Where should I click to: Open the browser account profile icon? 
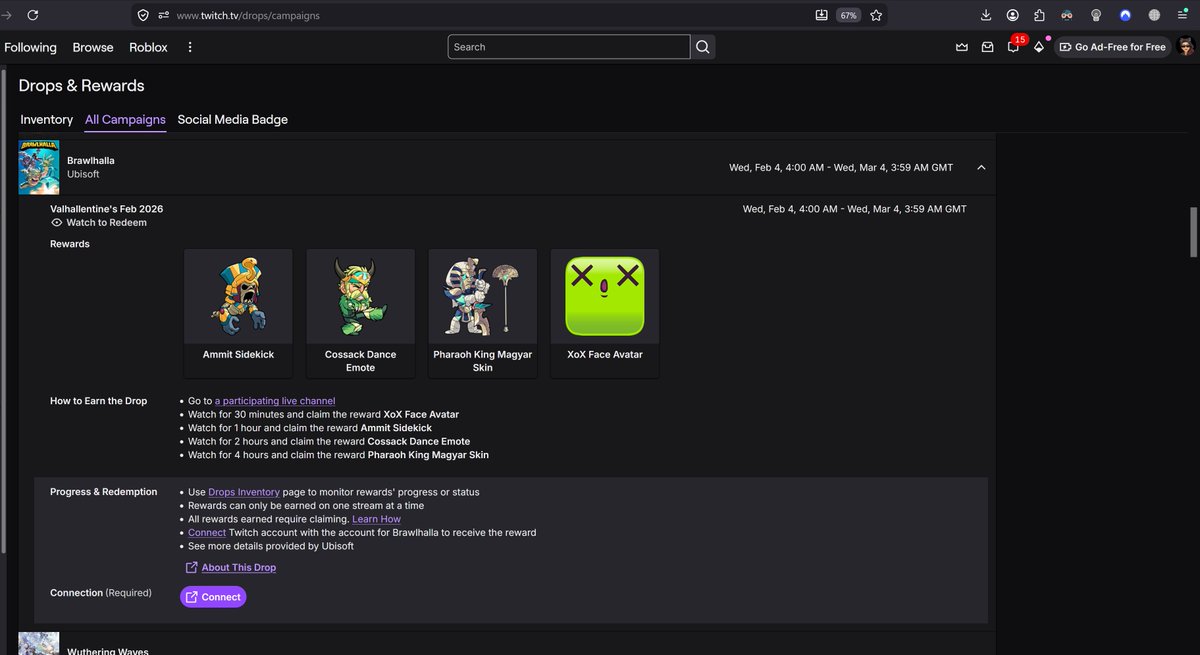pyautogui.click(x=1013, y=15)
